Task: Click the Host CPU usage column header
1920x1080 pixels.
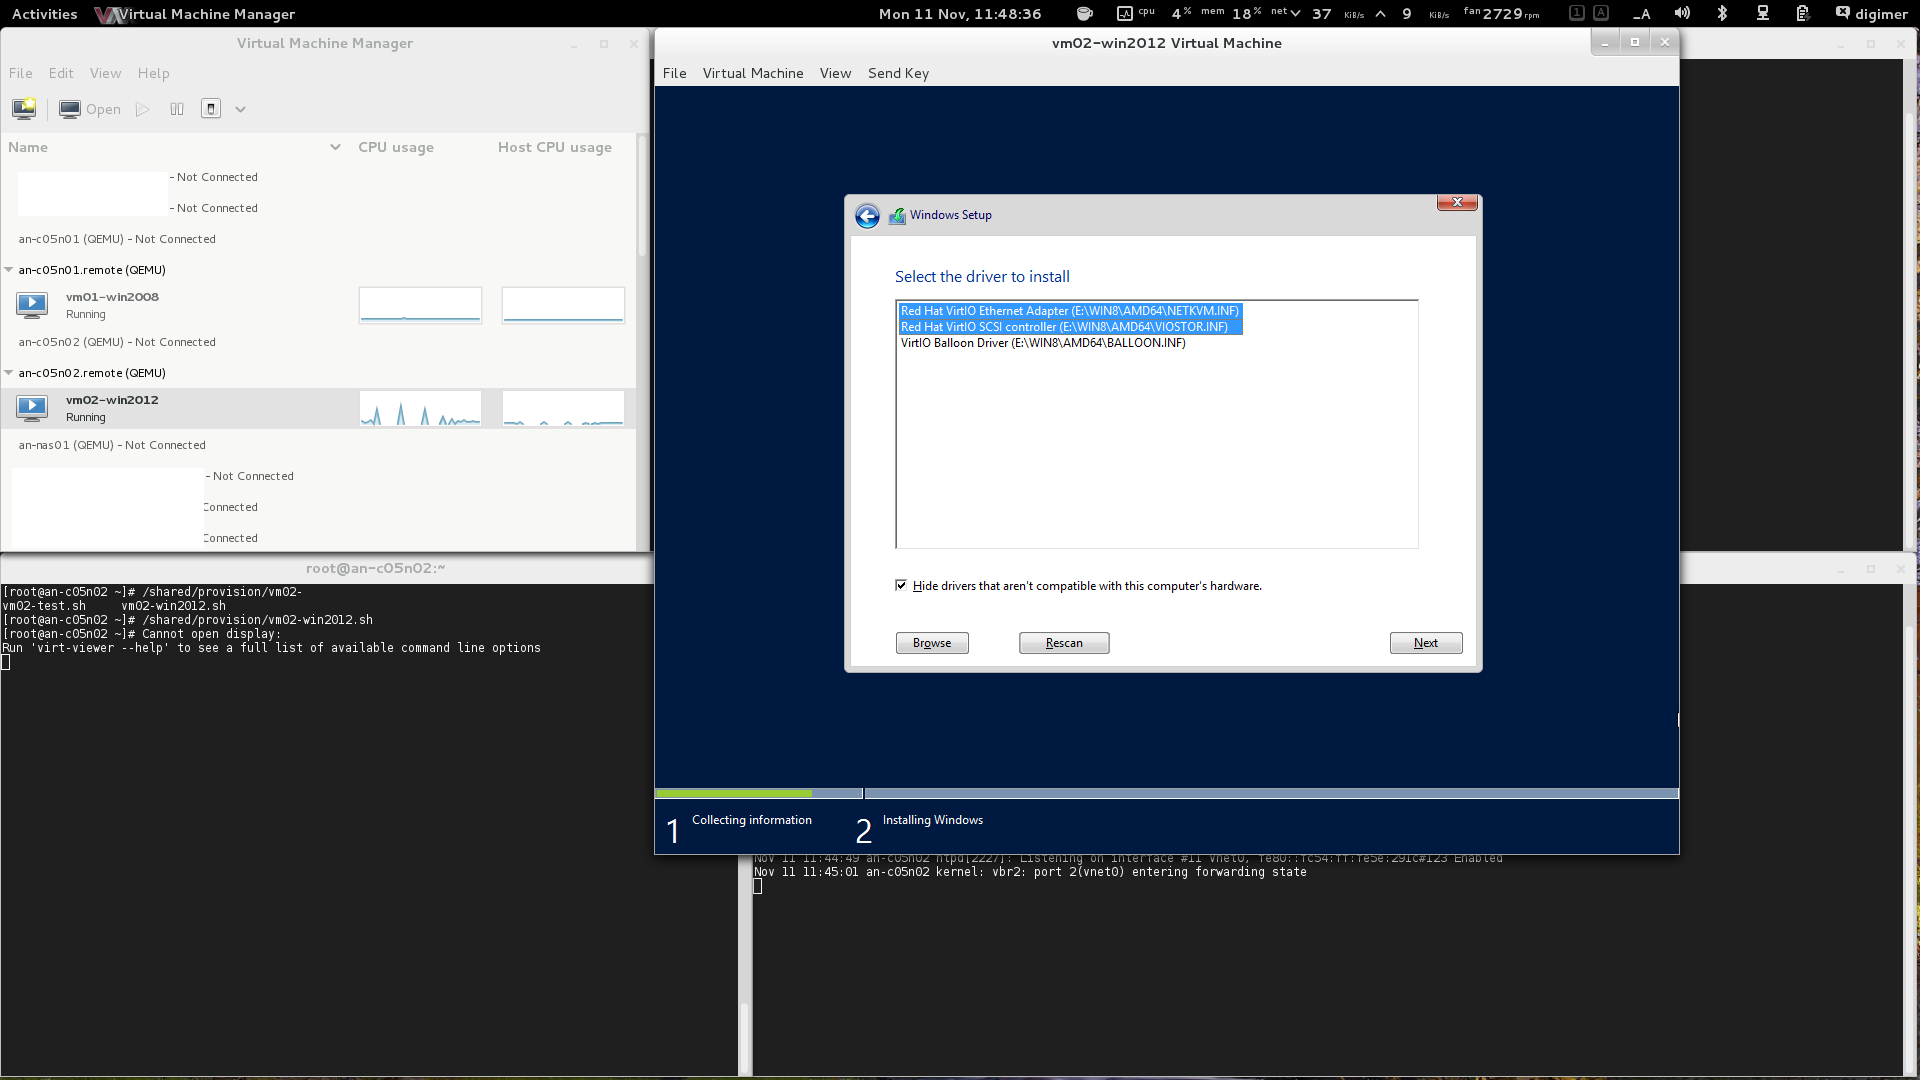Action: pos(555,147)
